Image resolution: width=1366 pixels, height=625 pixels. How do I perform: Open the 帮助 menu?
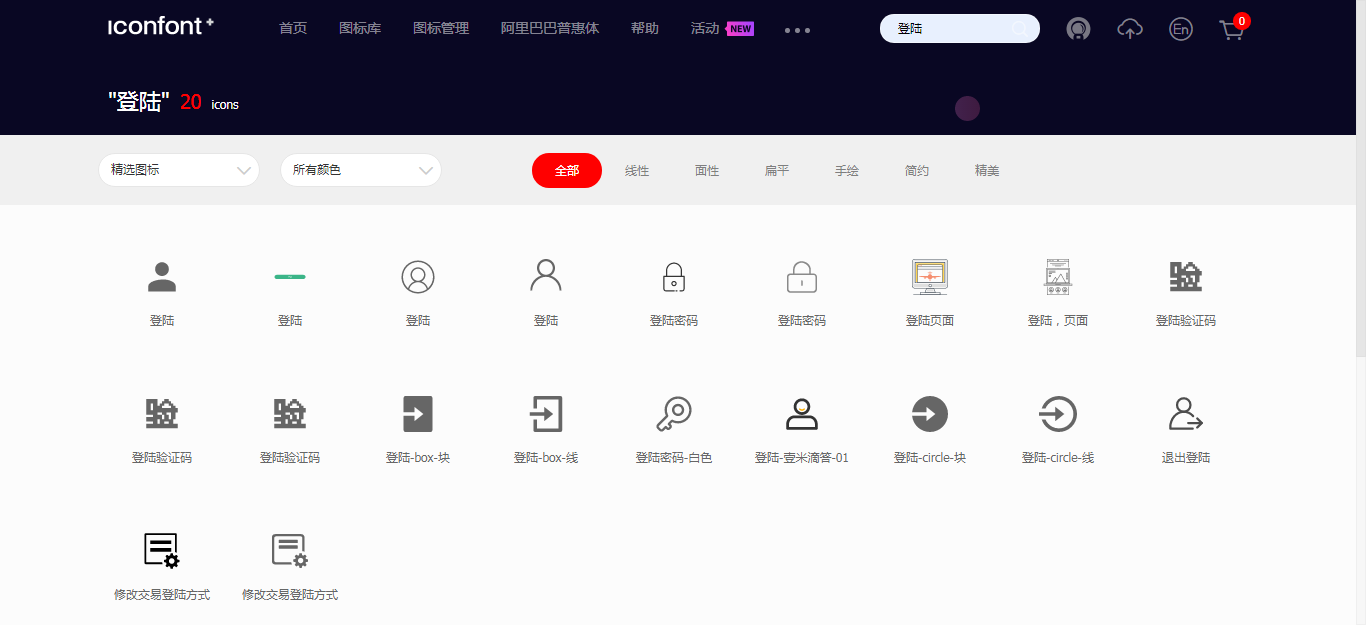click(x=645, y=28)
